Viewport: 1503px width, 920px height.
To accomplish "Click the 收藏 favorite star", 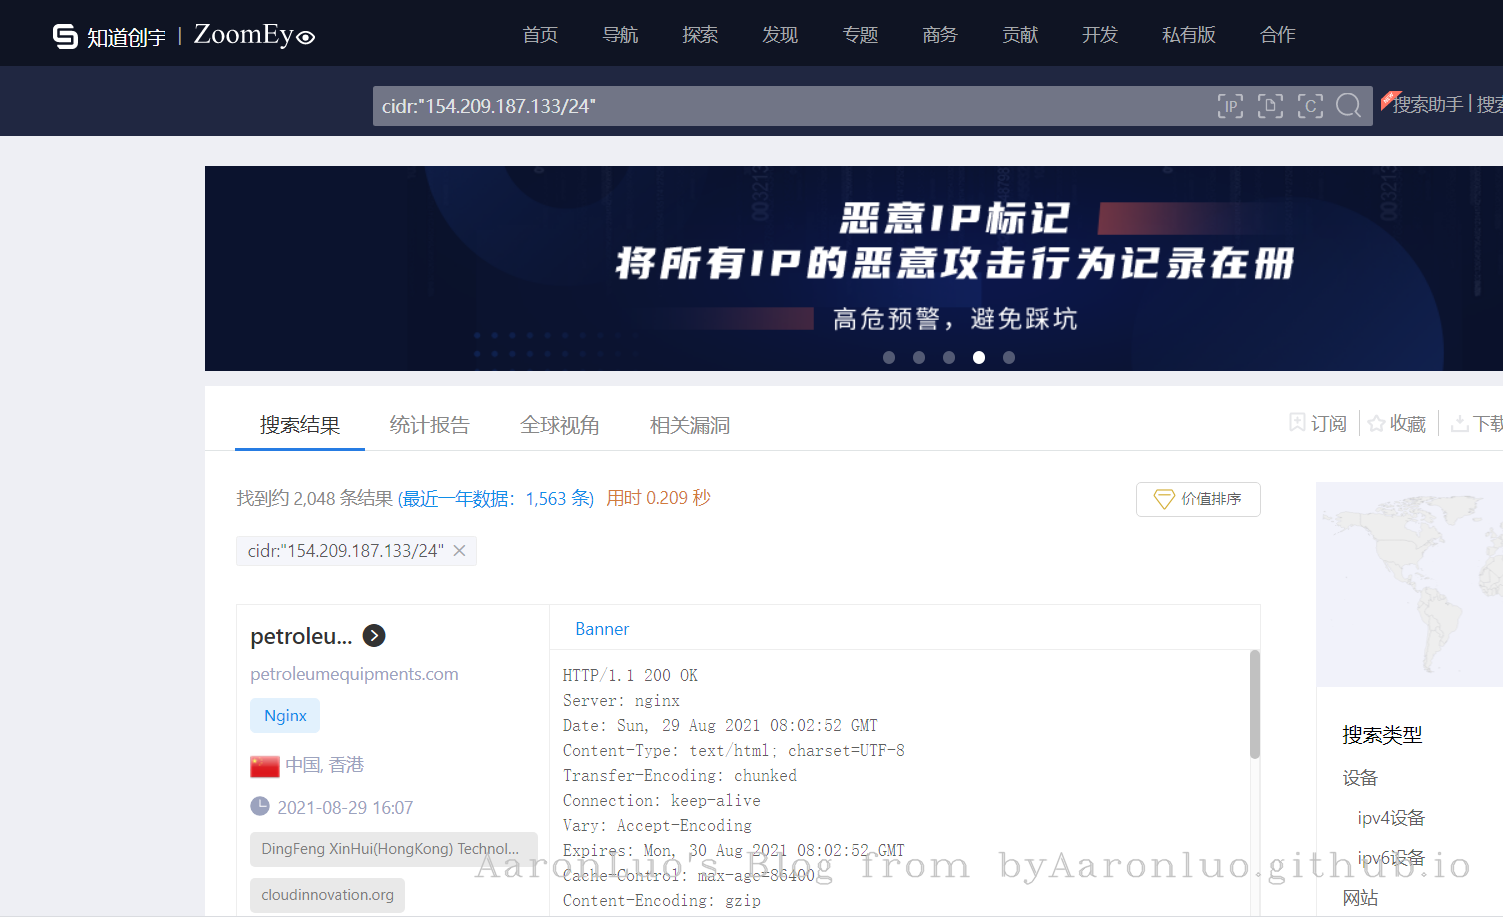I will coord(1377,424).
